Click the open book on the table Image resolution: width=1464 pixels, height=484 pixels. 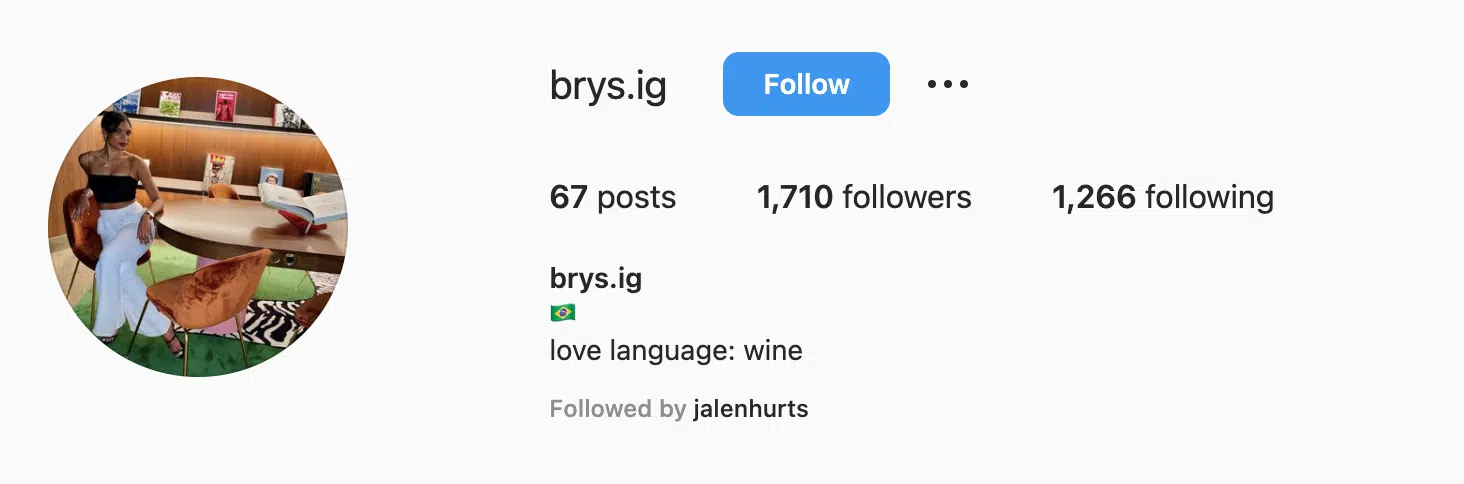pos(304,204)
